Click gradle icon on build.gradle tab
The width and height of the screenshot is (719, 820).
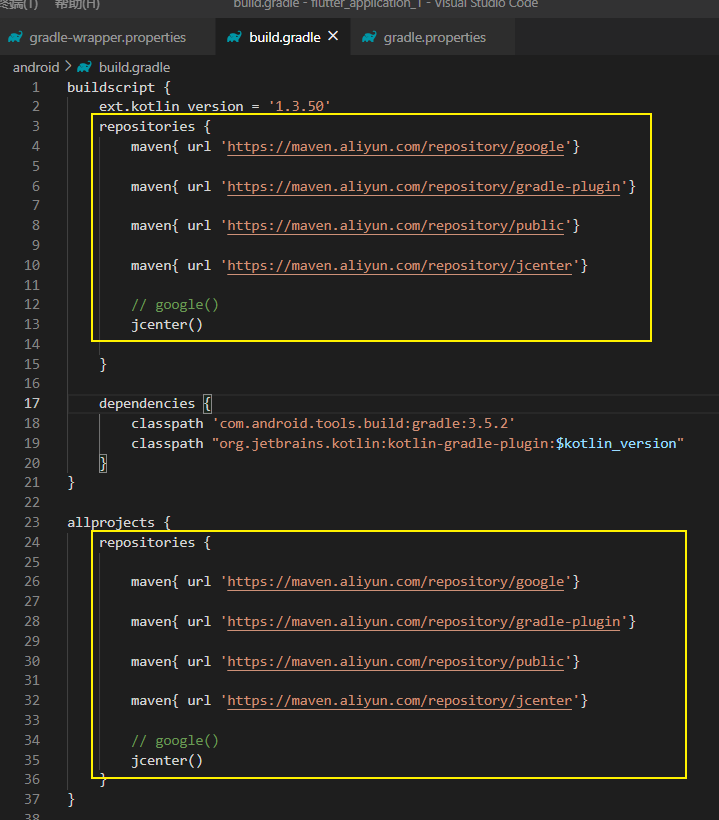coord(234,37)
